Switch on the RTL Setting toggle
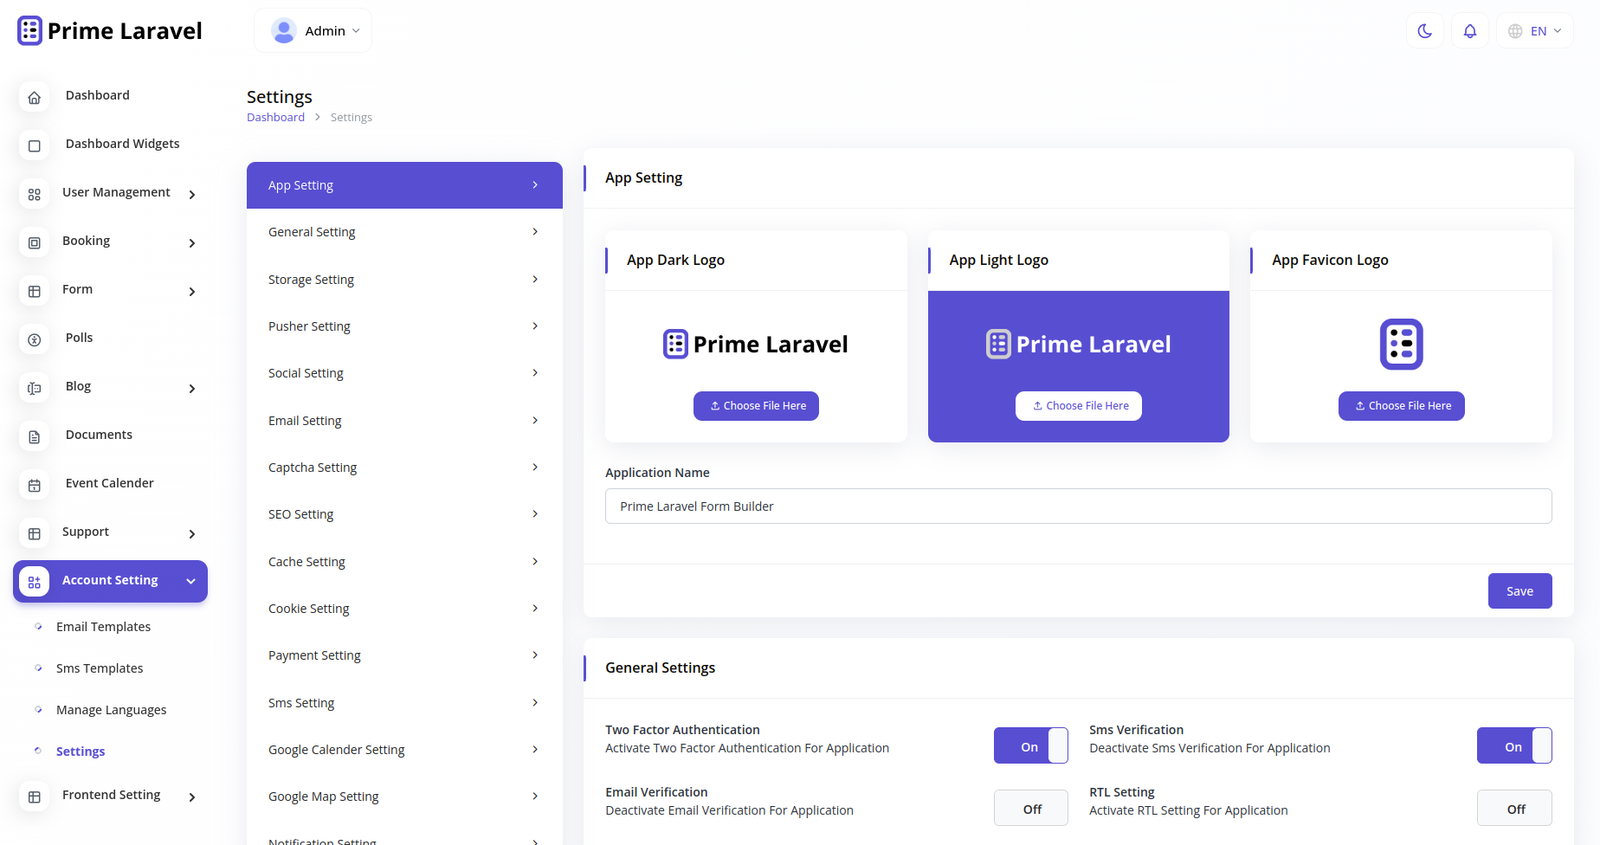Viewport: 1600px width, 845px height. pos(1514,808)
